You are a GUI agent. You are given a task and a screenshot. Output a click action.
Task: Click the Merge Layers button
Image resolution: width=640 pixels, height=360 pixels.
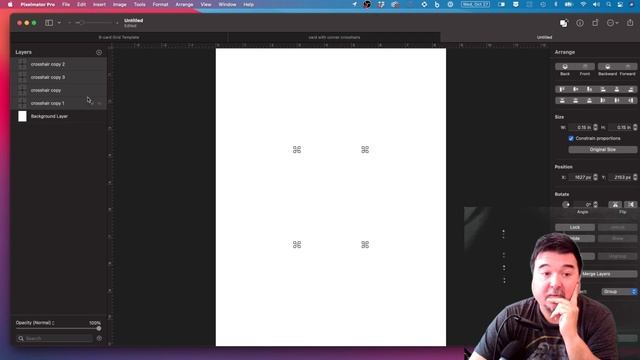[x=608, y=274]
